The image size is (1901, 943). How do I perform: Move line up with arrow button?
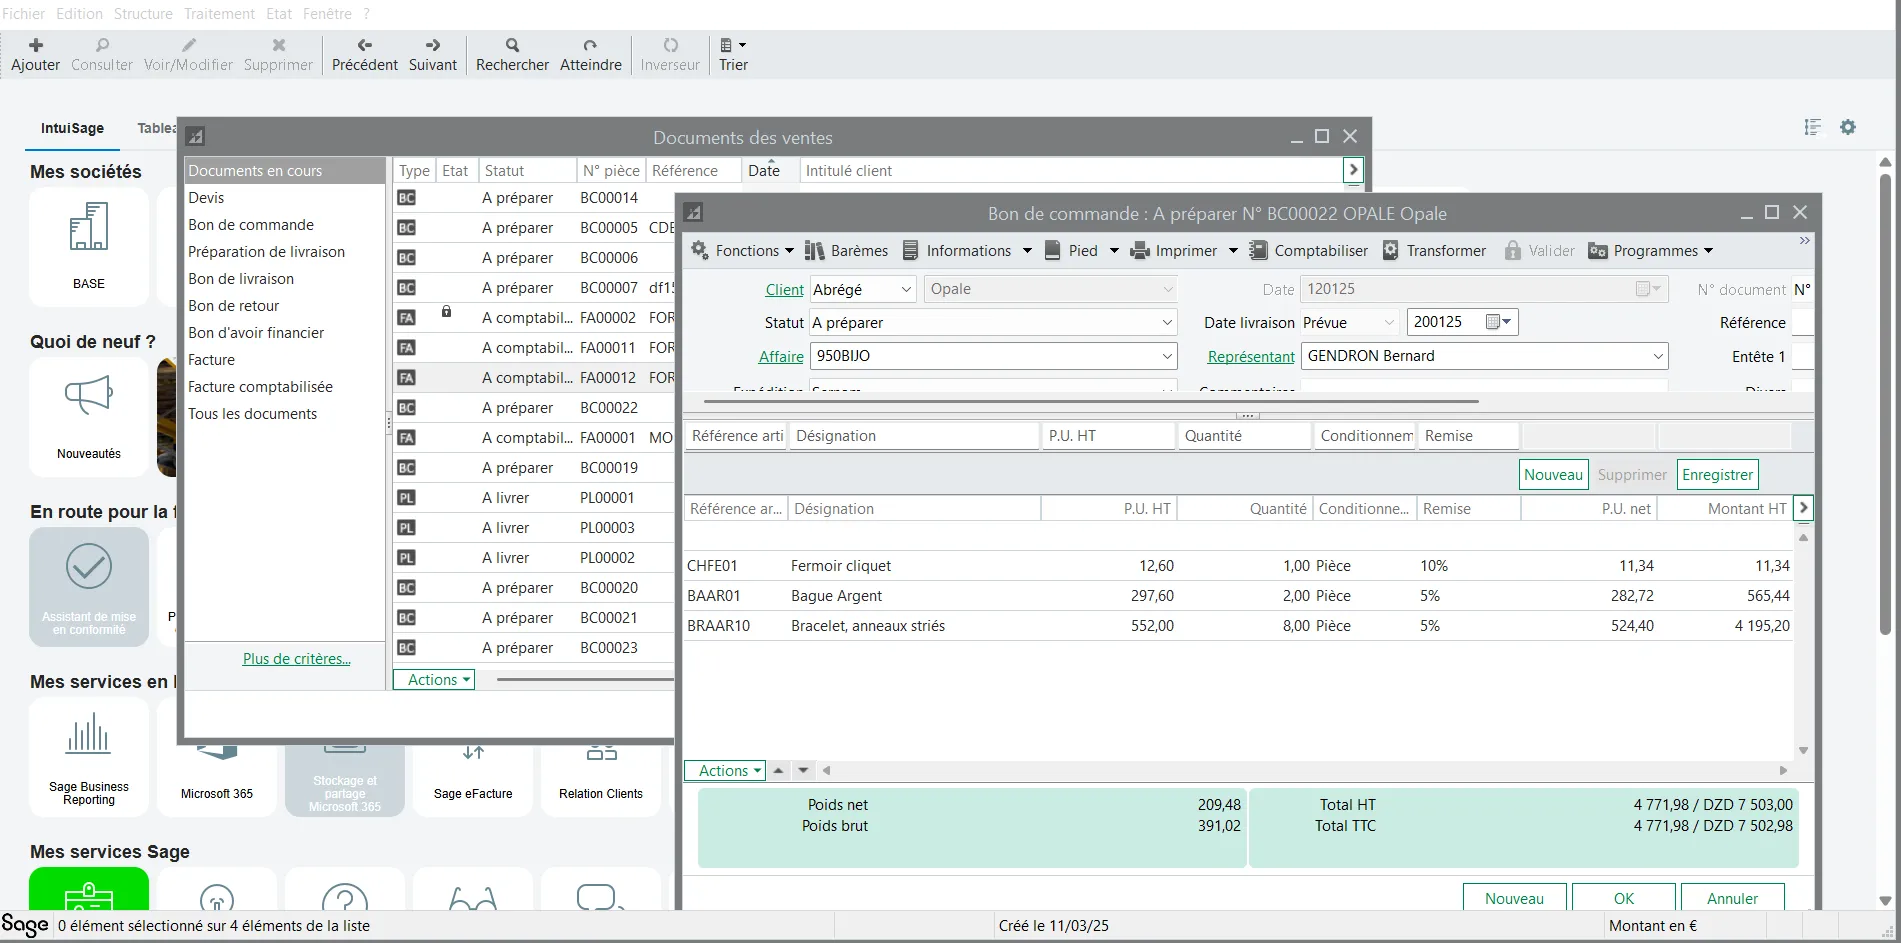pyautogui.click(x=778, y=771)
